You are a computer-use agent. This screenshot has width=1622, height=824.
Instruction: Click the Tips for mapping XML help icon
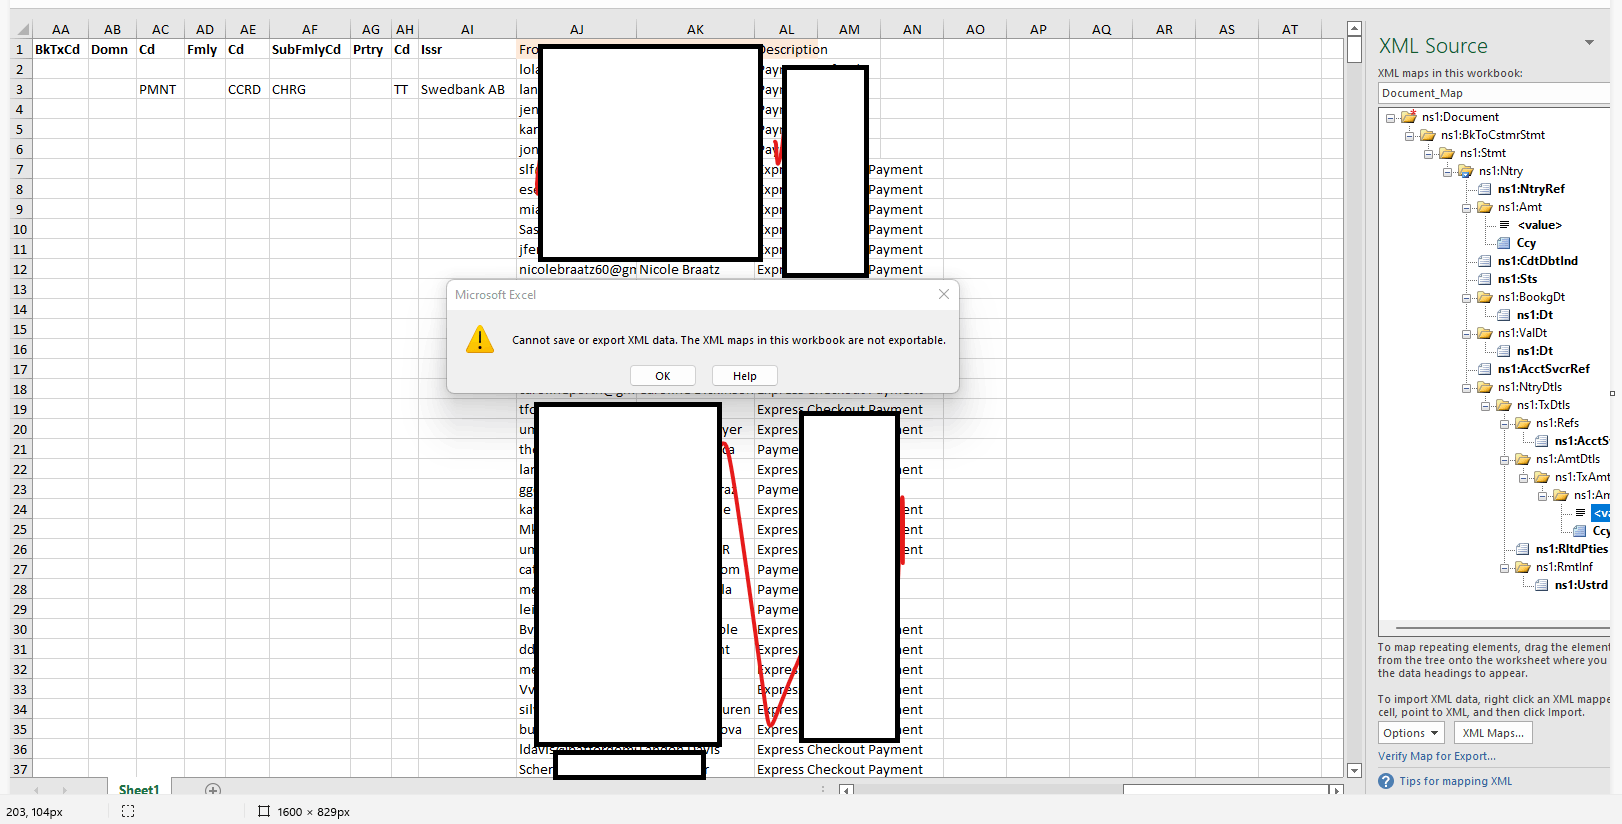click(x=1386, y=781)
